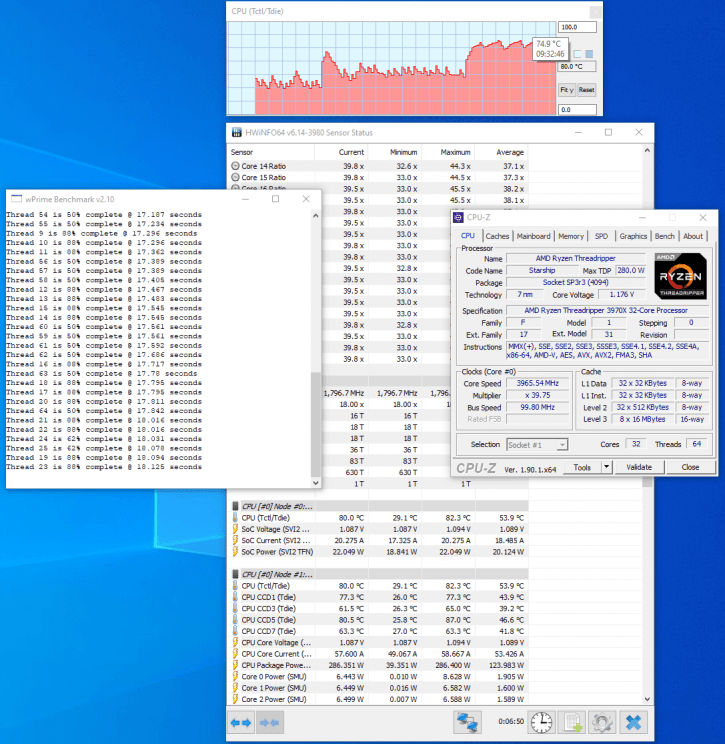
Task: Click the collapse columns arrows icon in HWiNFO
Action: 270,721
